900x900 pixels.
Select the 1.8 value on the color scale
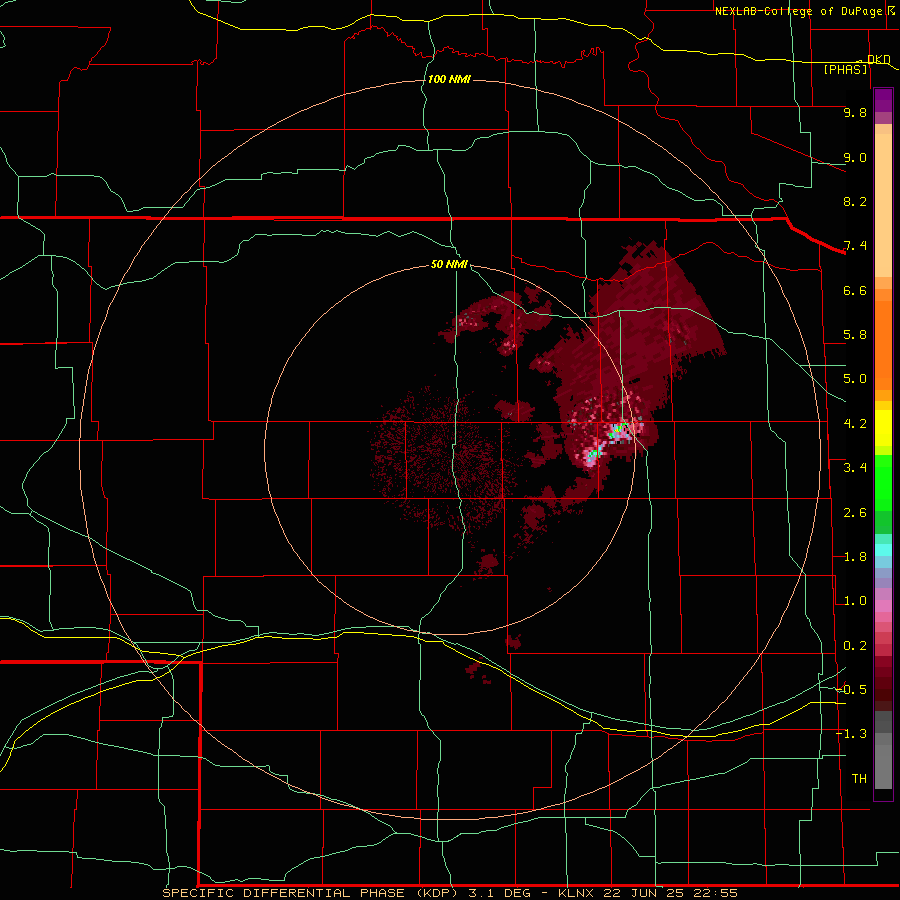[855, 557]
